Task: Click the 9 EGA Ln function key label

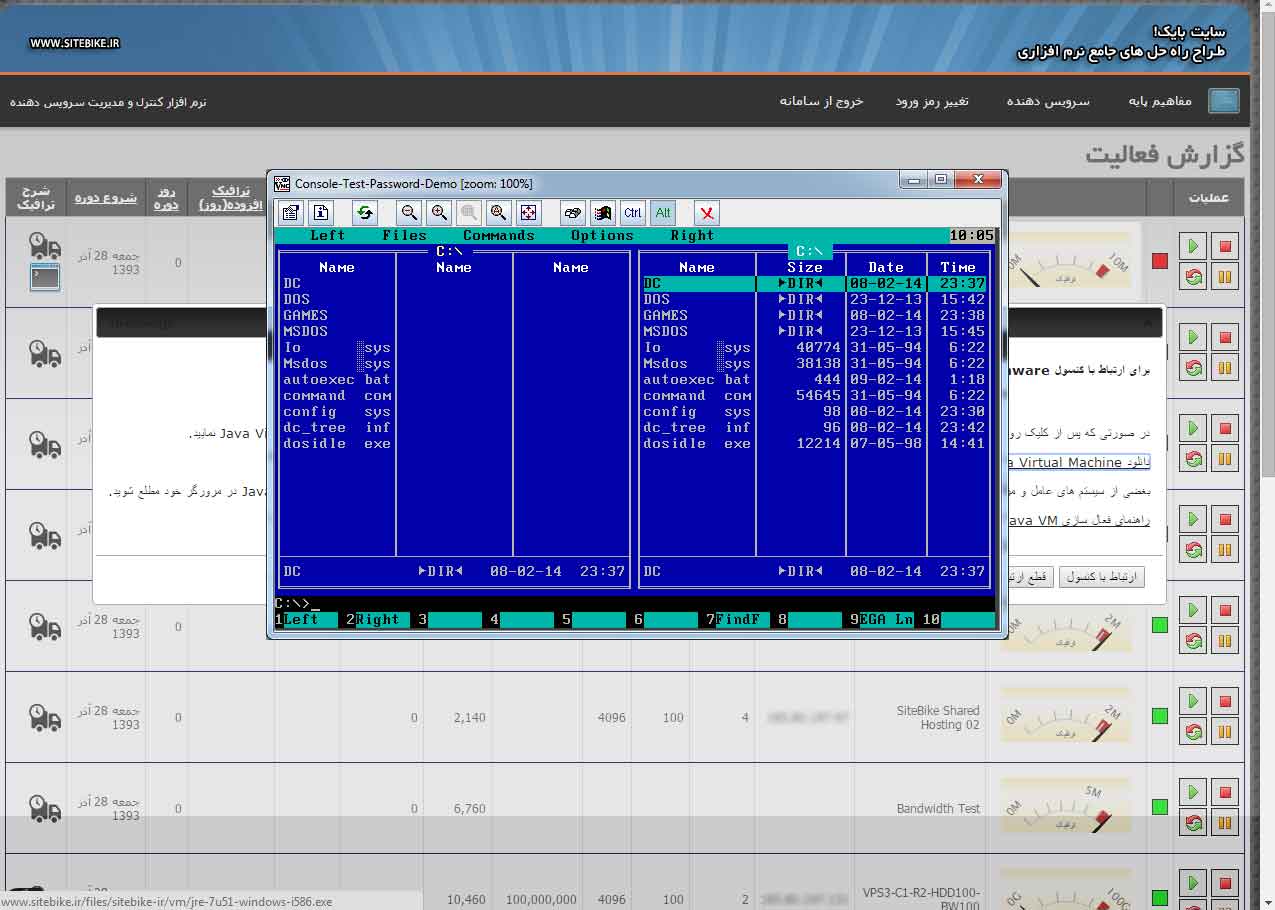Action: [x=881, y=619]
